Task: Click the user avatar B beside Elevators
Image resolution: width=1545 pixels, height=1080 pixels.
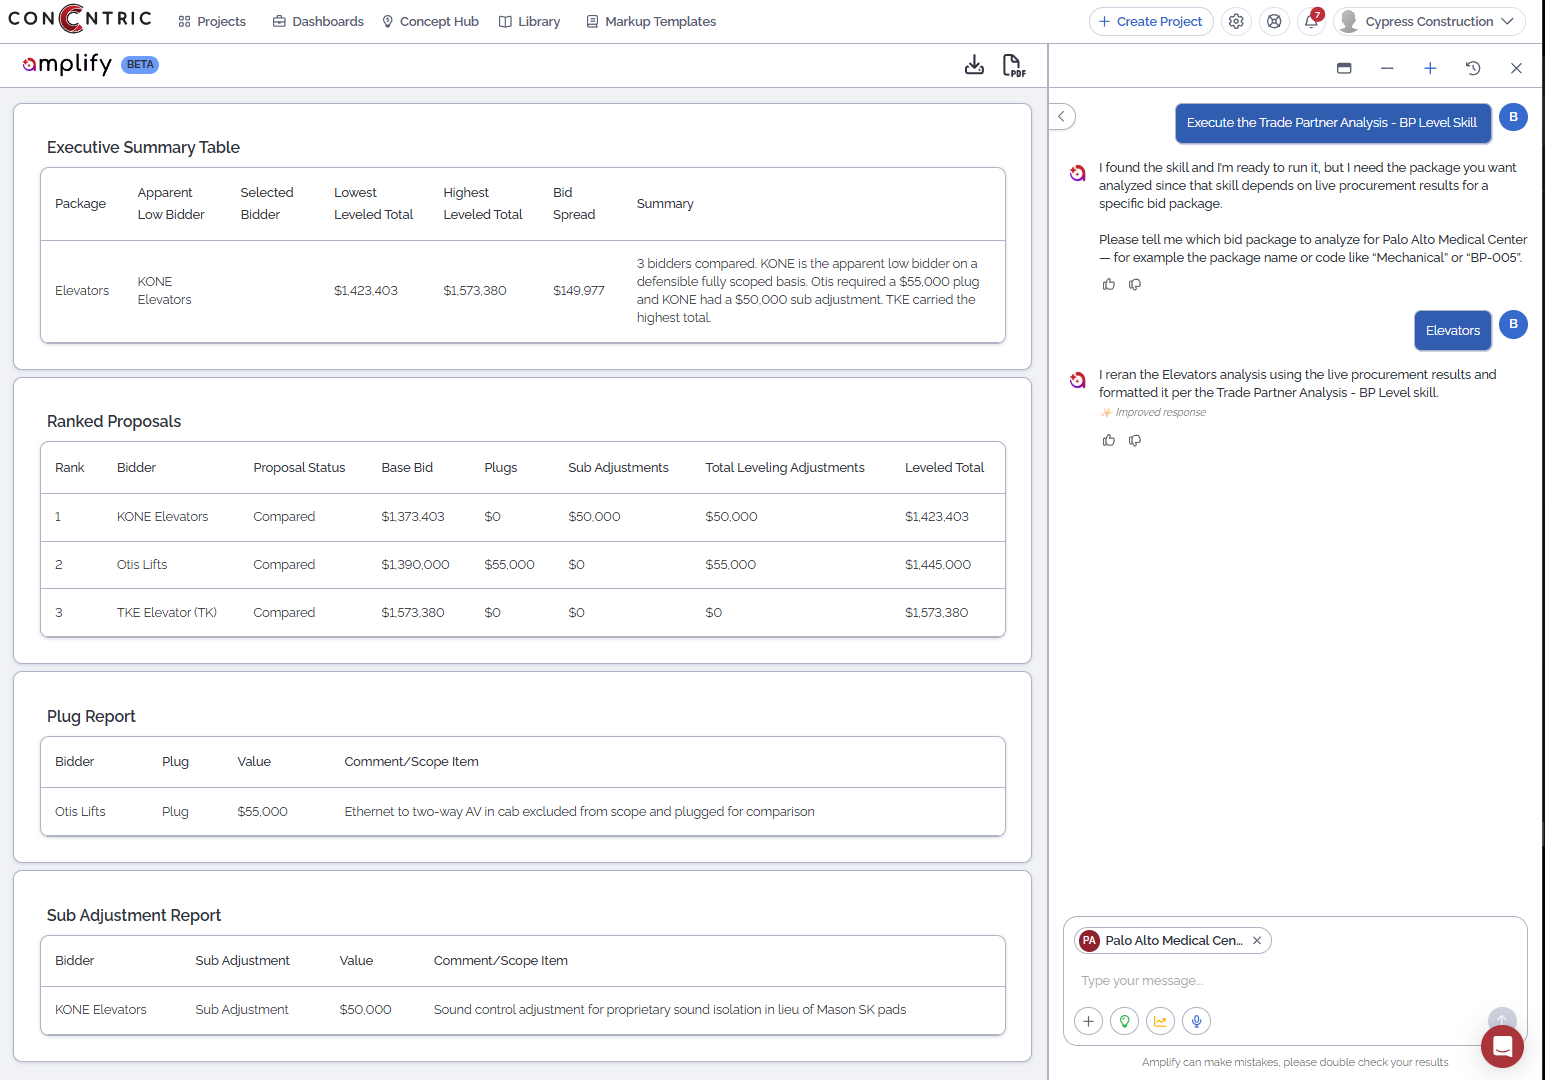Action: [x=1513, y=324]
